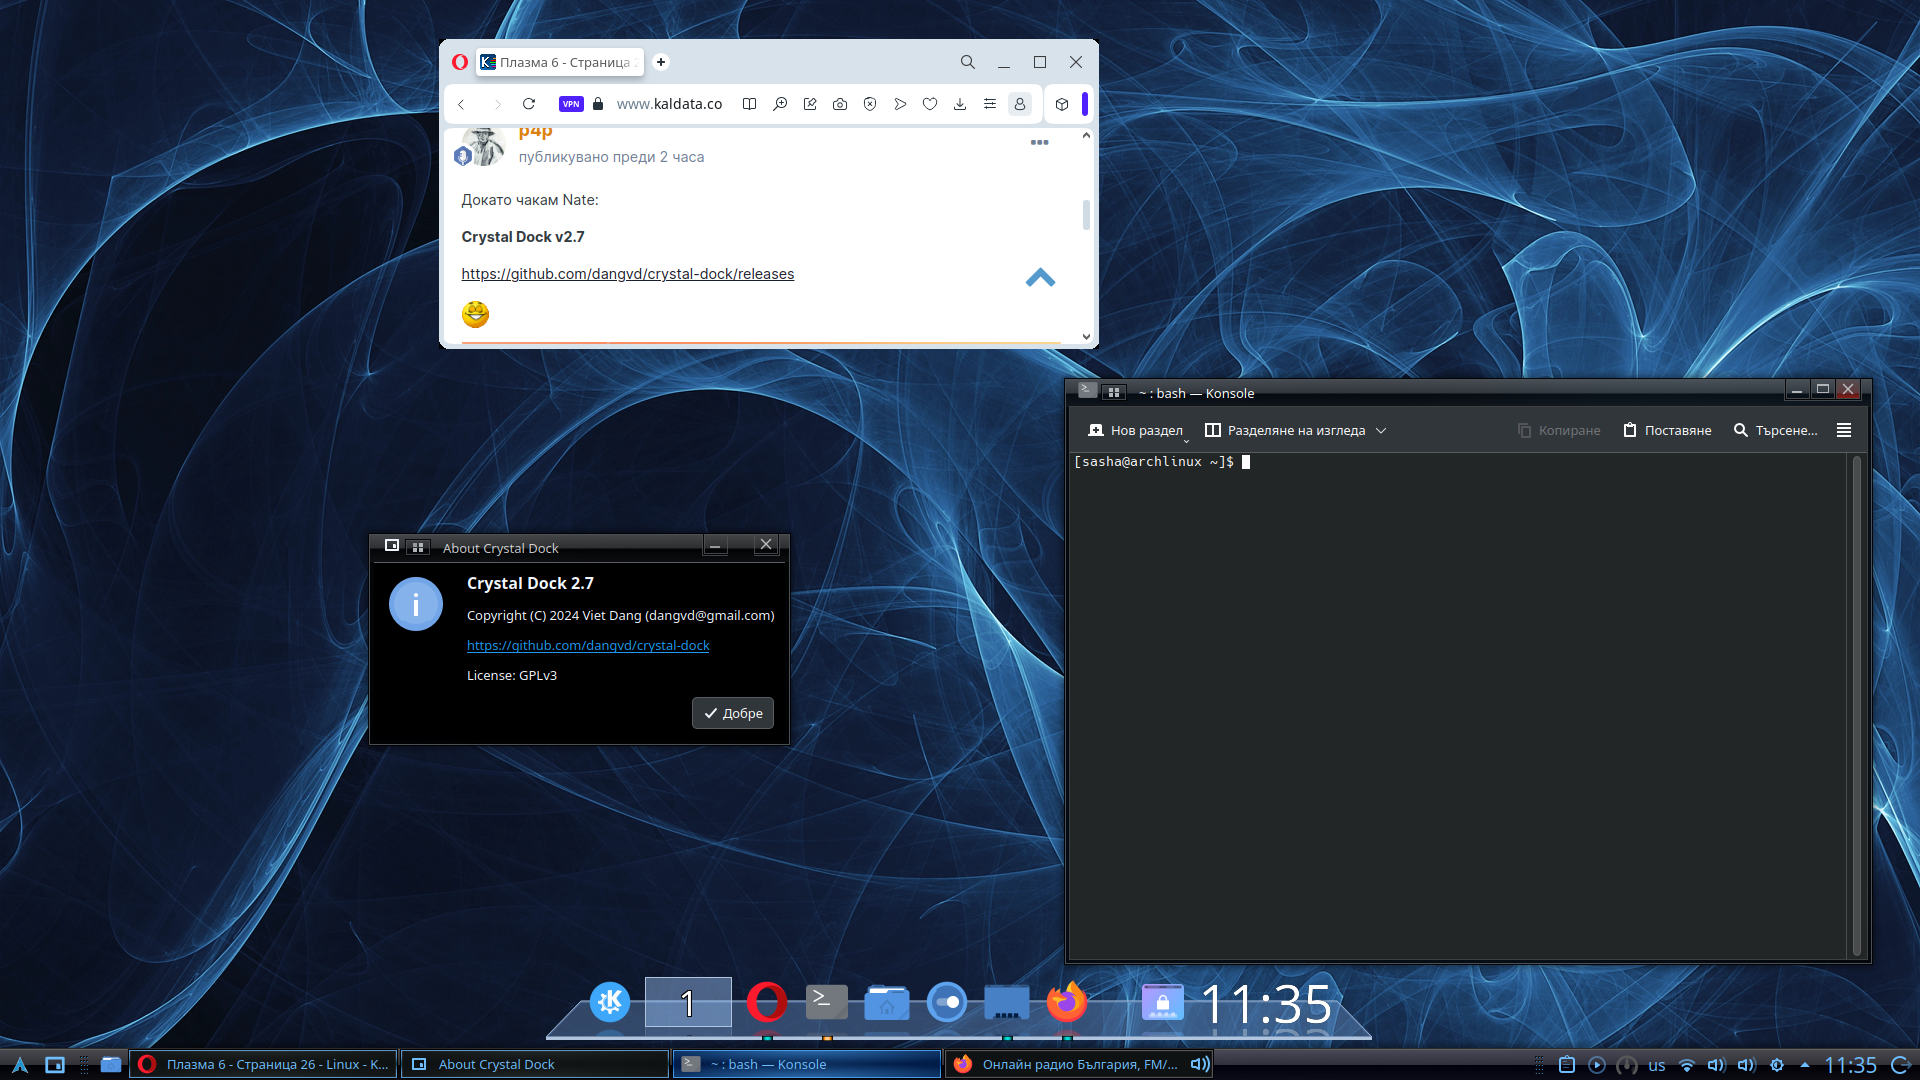Toggle the Opera VPN badge

pyautogui.click(x=571, y=104)
